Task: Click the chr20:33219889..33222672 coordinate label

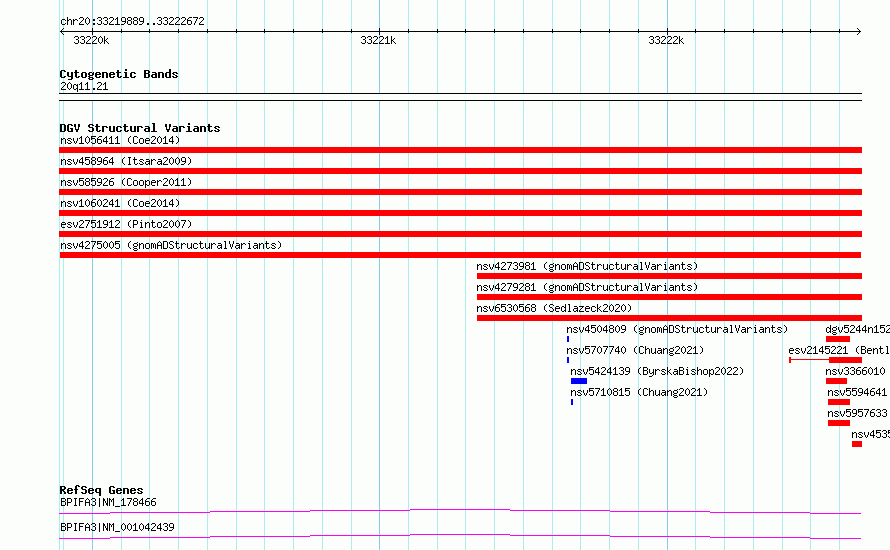Action: pos(132,21)
